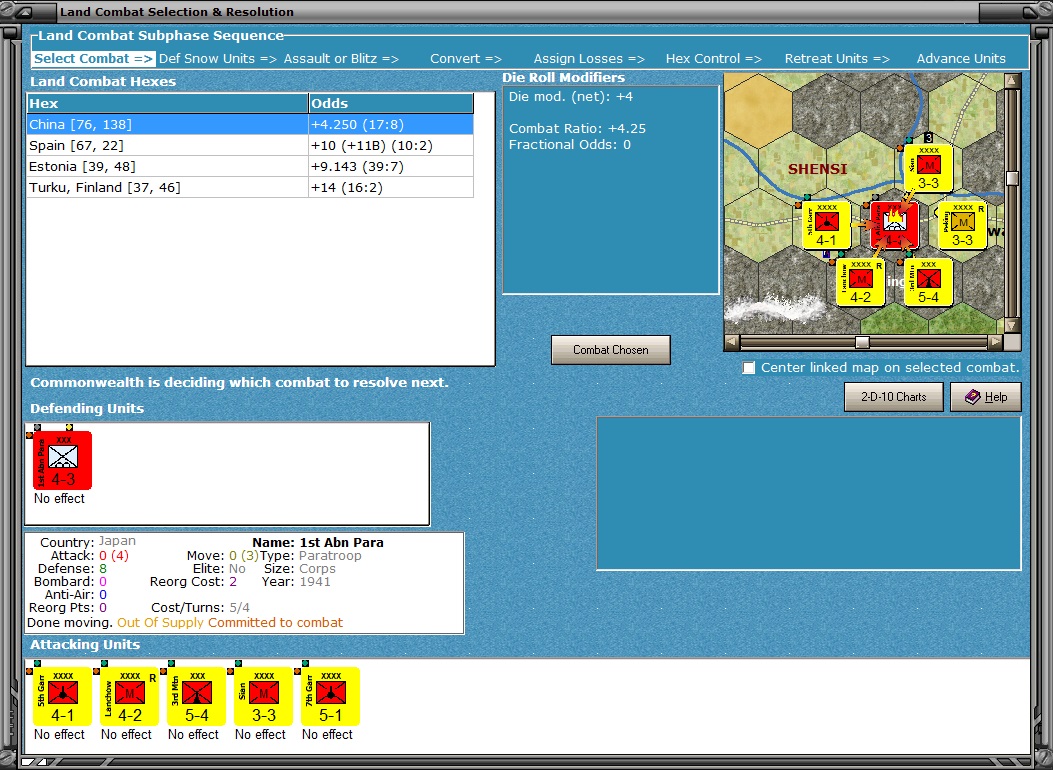
Task: Click the Retreat Units subphase step
Action: pos(837,58)
